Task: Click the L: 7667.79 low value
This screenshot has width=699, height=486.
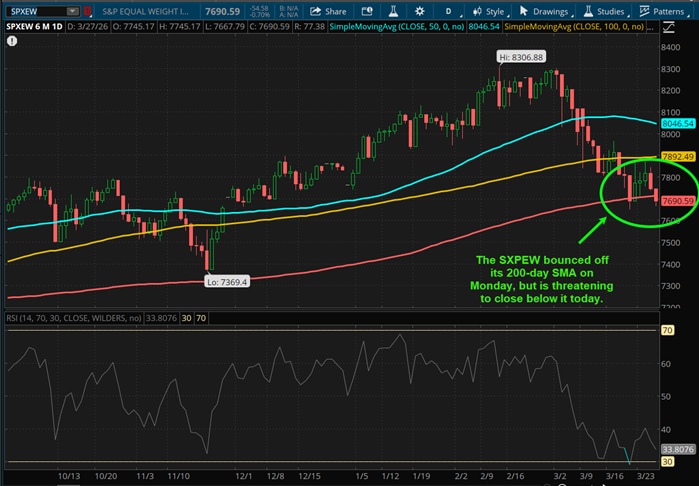Action: [225, 27]
